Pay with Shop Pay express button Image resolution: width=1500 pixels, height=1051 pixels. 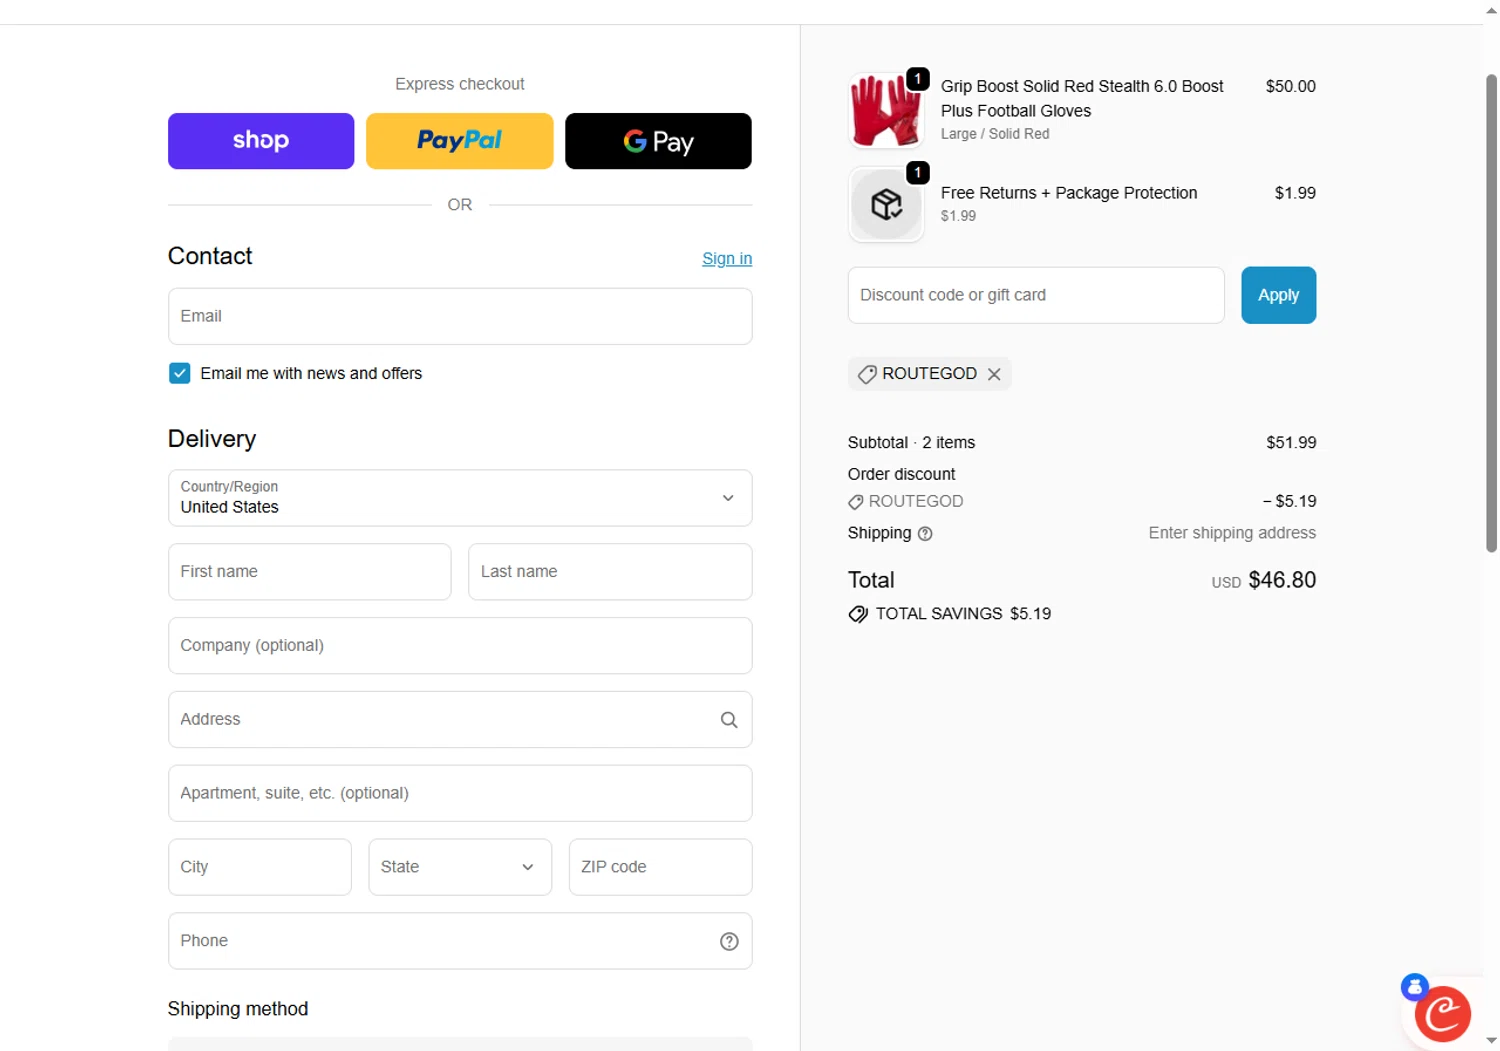tap(261, 141)
